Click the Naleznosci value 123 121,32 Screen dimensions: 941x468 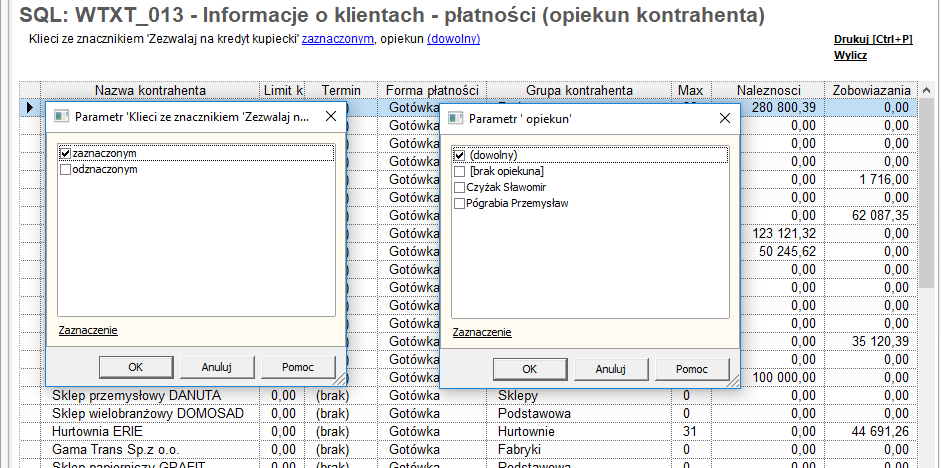[783, 233]
